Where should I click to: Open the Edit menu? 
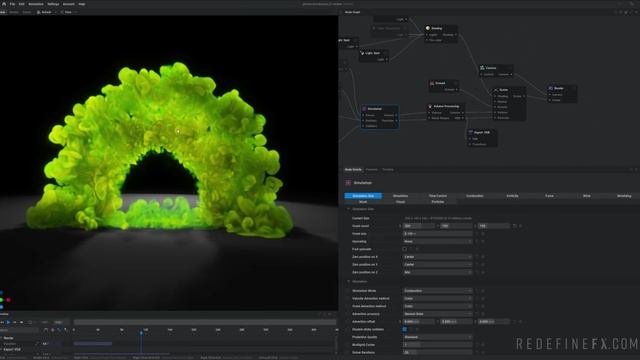coord(22,4)
